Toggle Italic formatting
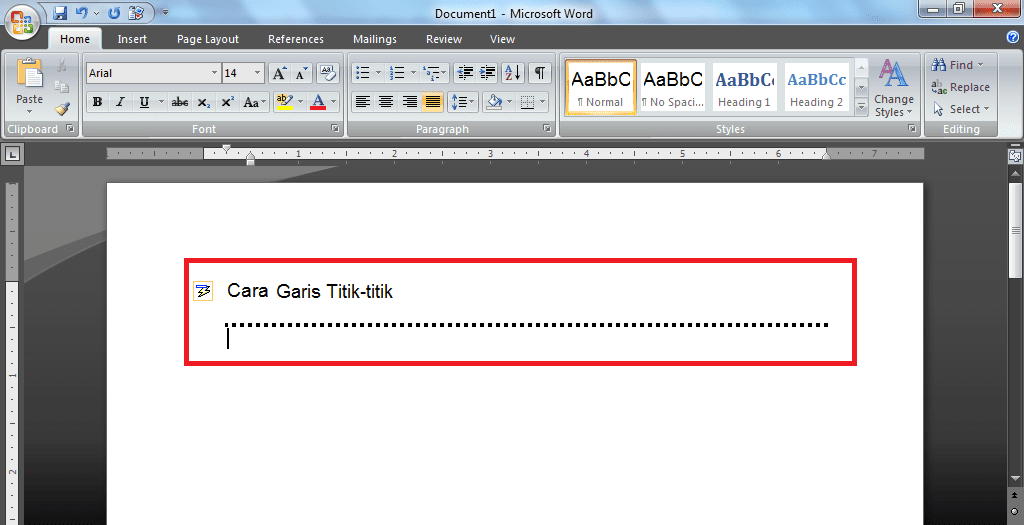 point(120,102)
